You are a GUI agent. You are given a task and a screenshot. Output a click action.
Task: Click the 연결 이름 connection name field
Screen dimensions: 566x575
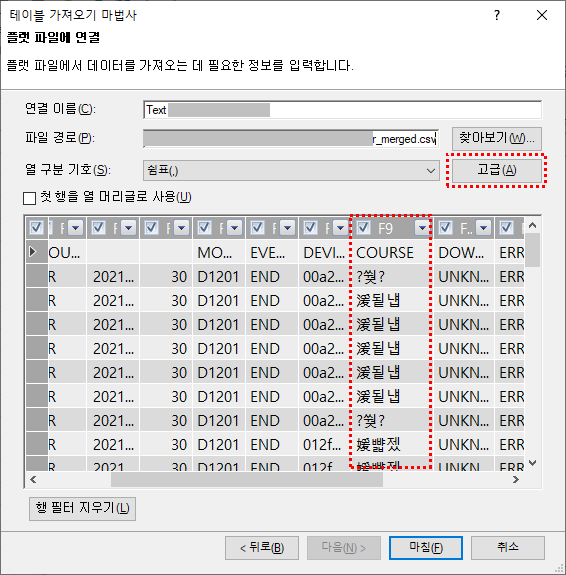(x=343, y=110)
